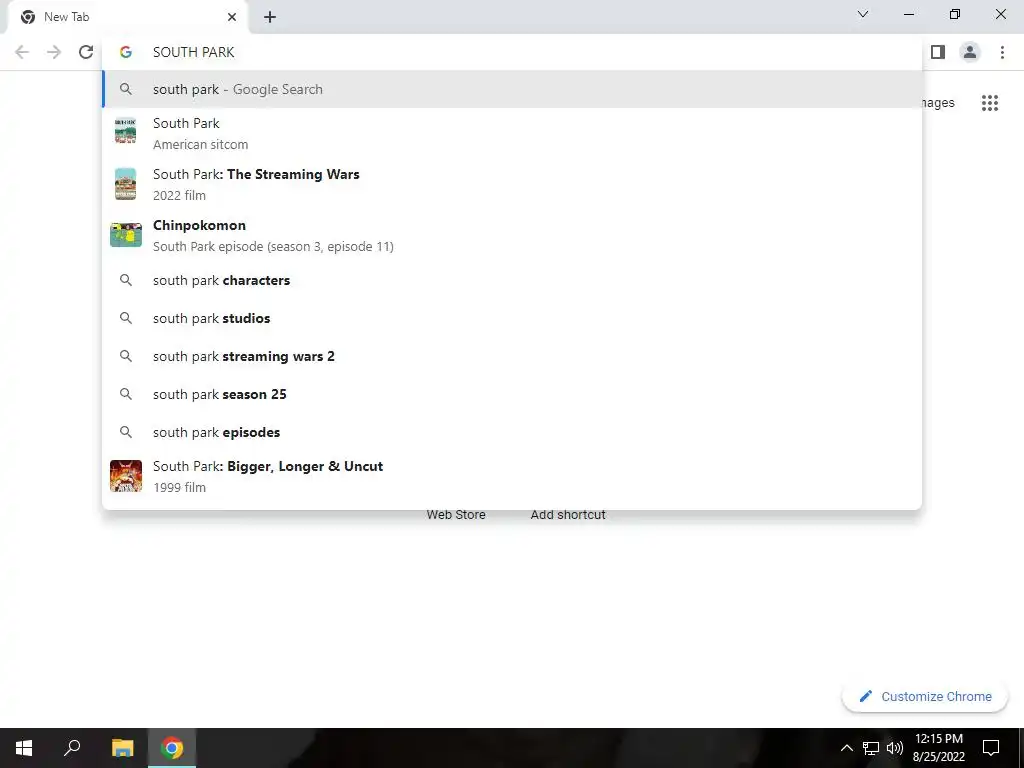The height and width of the screenshot is (768, 1024).
Task: Click search icon beside 'south park characters'
Action: pos(126,280)
